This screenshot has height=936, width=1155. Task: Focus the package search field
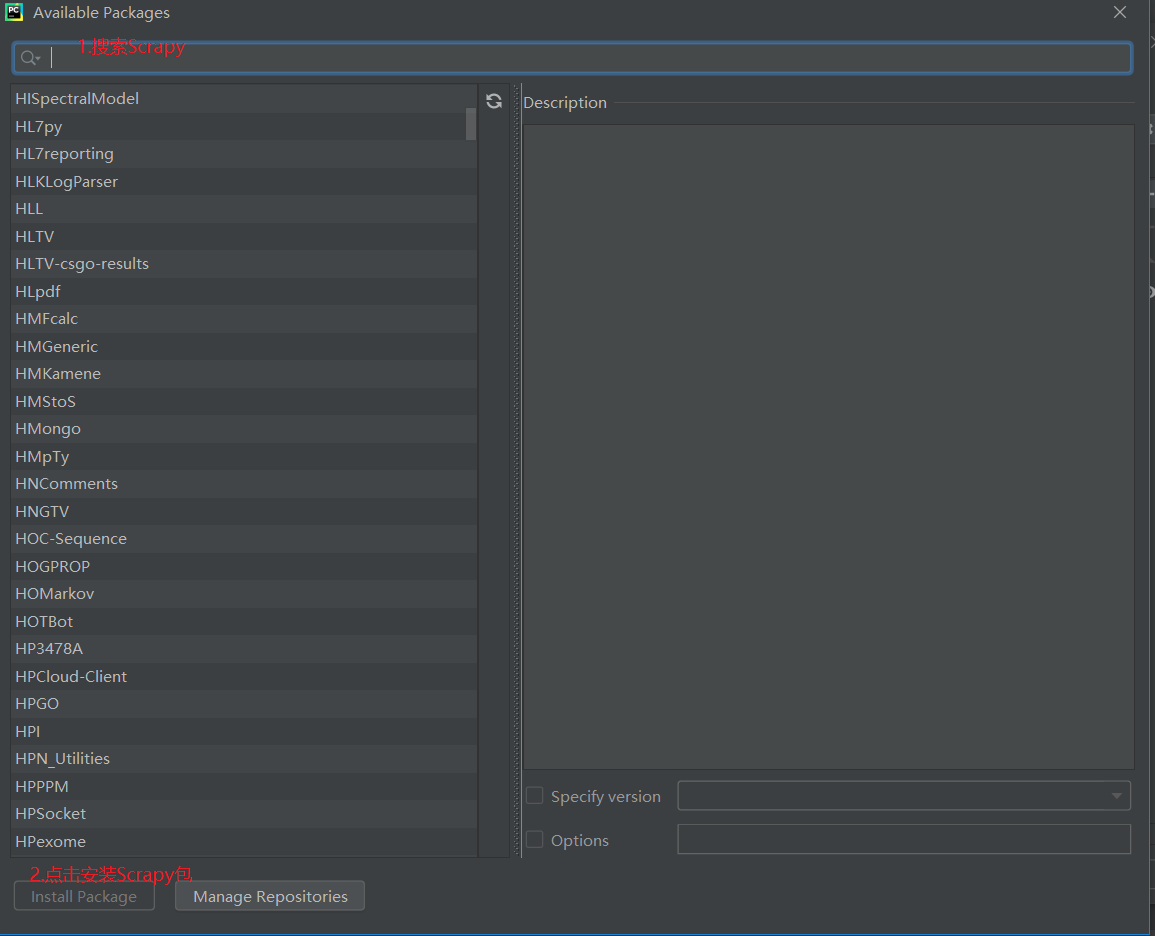point(572,58)
